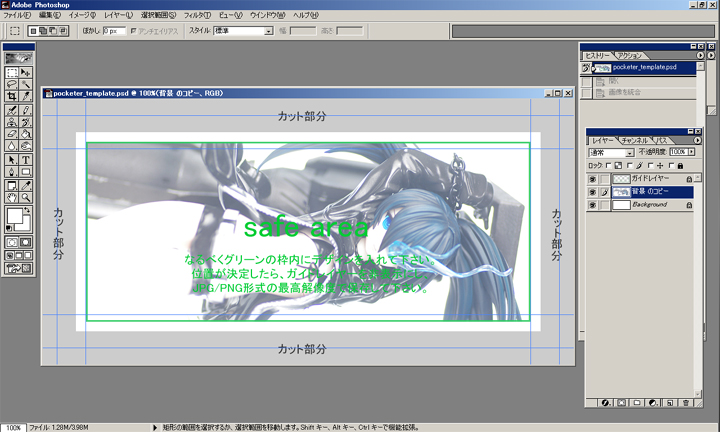The height and width of the screenshot is (432, 720).
Task: Enable lock image pixels checkbox
Action: [x=630, y=165]
